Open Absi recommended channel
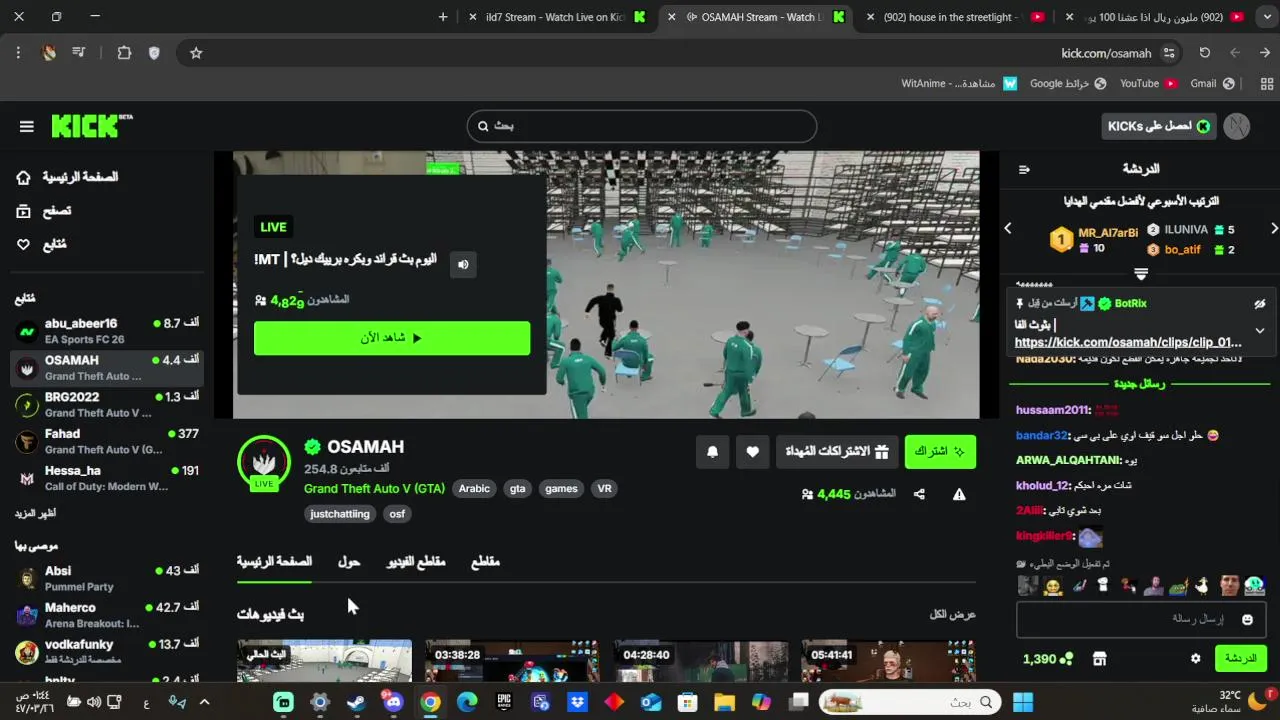This screenshot has height=720, width=1280. (107, 579)
